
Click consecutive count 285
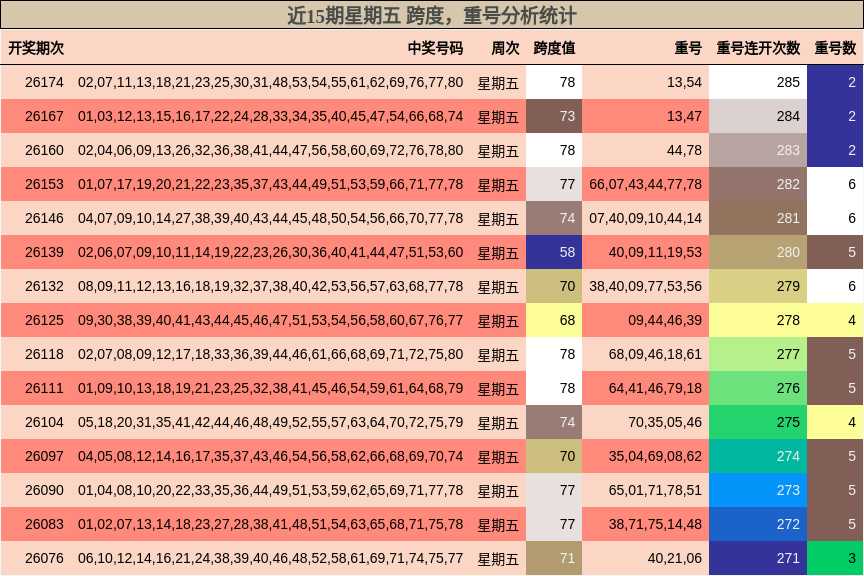click(758, 82)
